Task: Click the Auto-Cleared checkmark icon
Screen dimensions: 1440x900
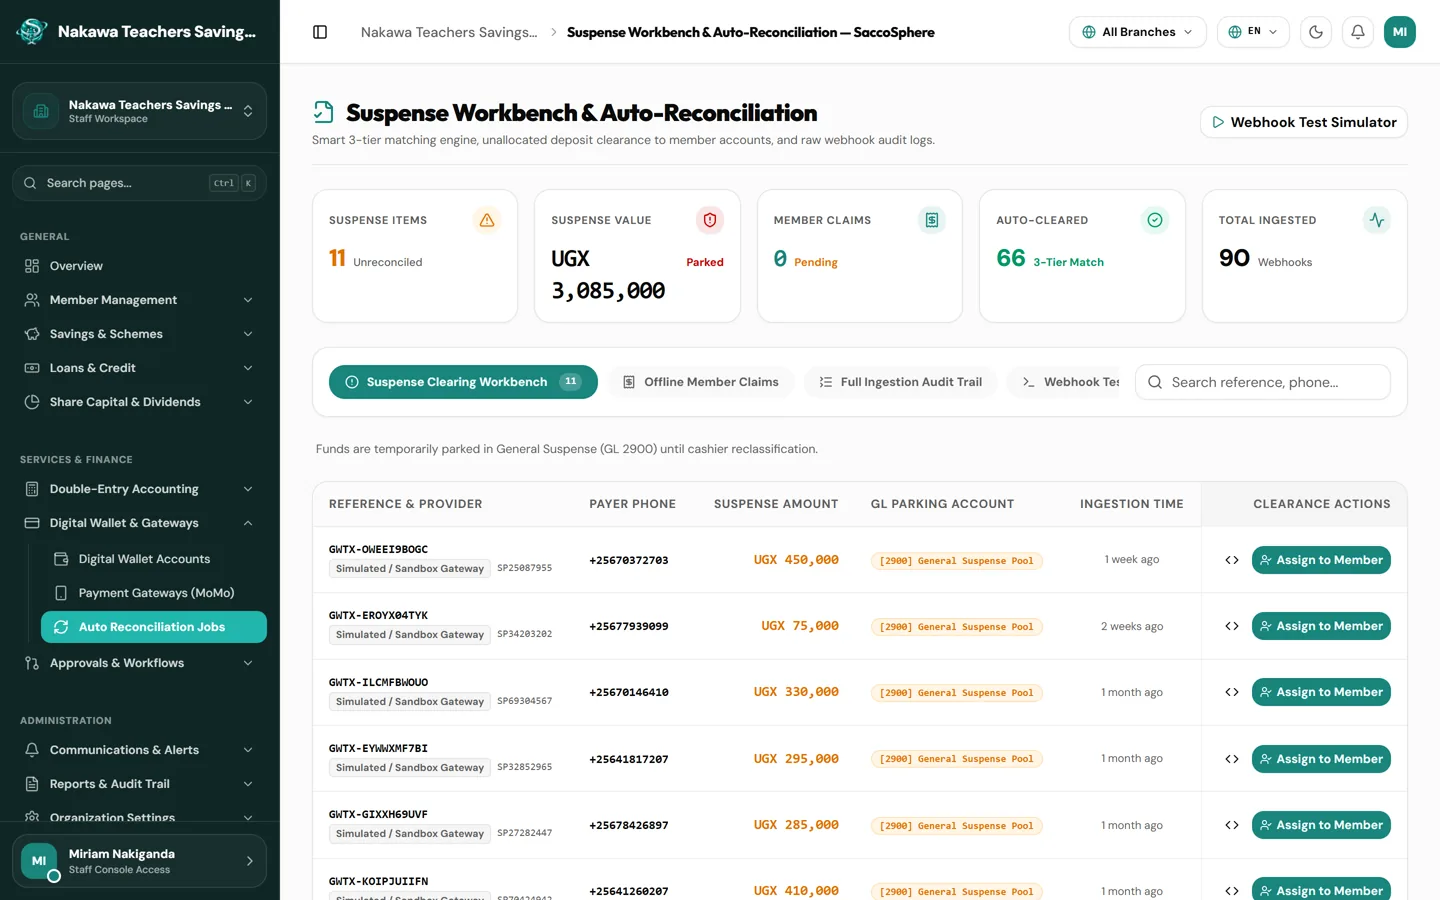Action: [1155, 220]
